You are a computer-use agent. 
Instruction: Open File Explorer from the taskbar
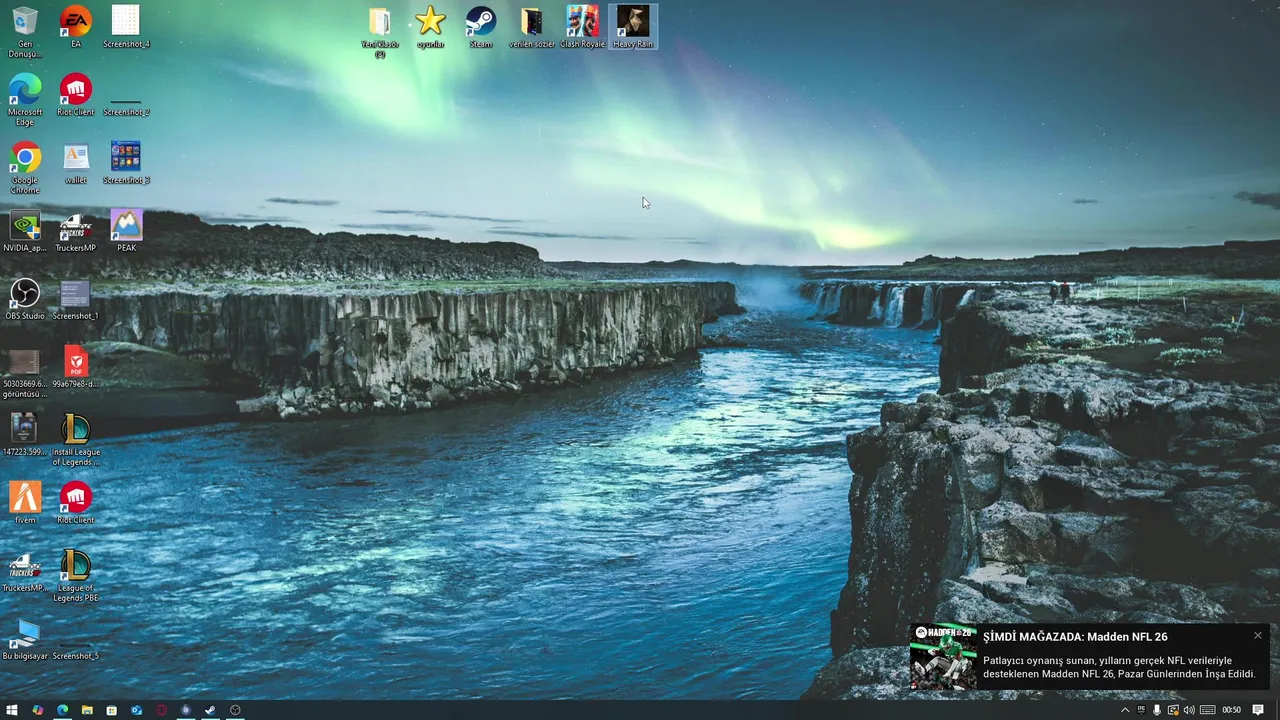[87, 710]
